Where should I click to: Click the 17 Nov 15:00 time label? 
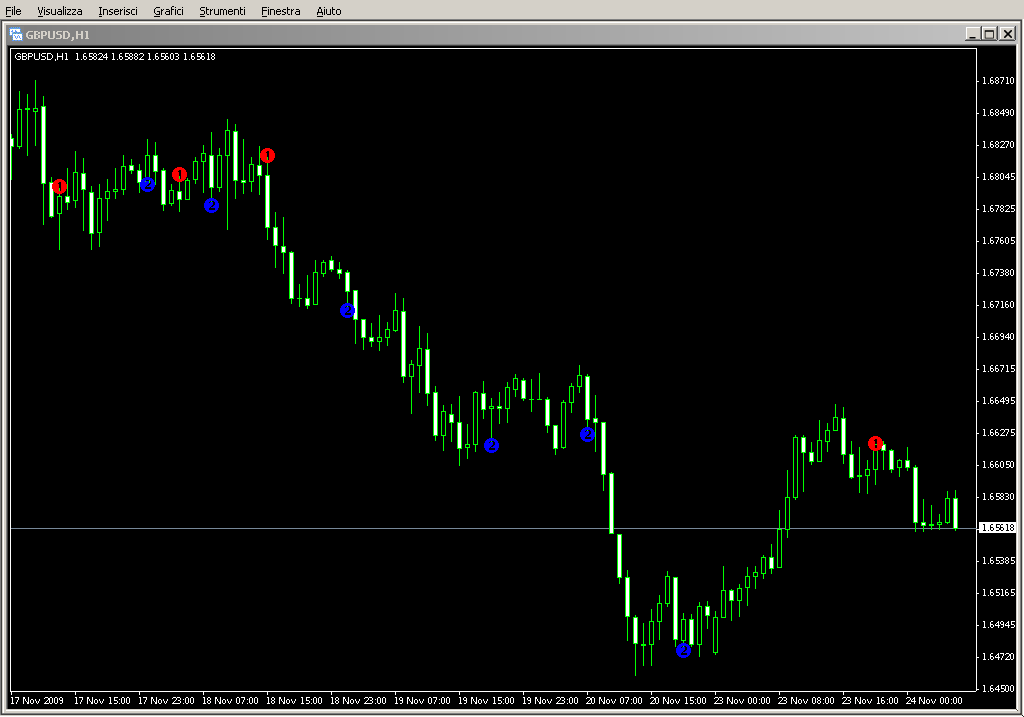point(102,701)
